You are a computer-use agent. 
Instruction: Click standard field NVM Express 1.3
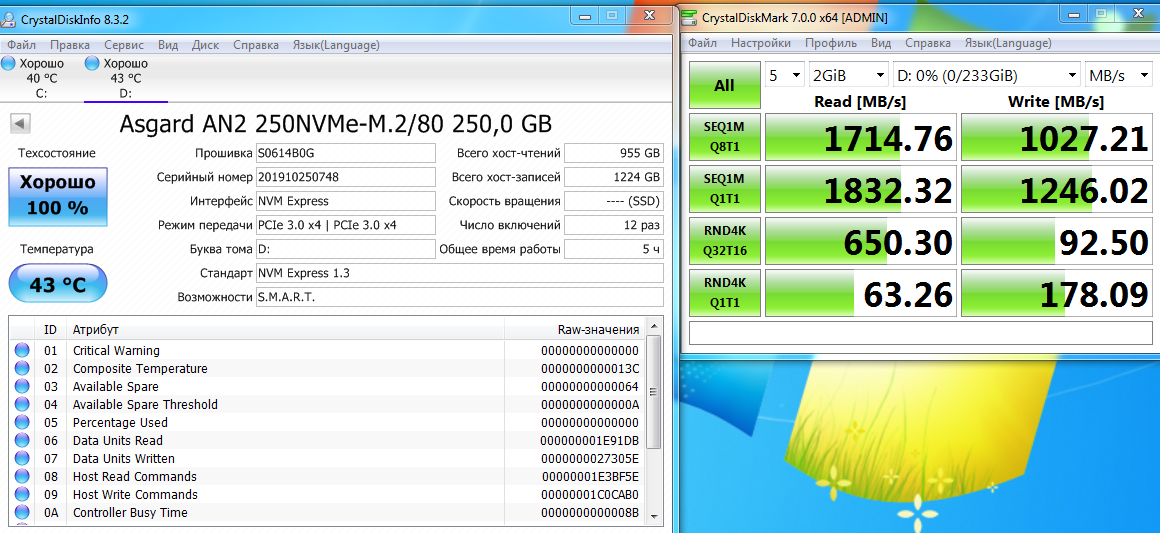pyautogui.click(x=459, y=273)
